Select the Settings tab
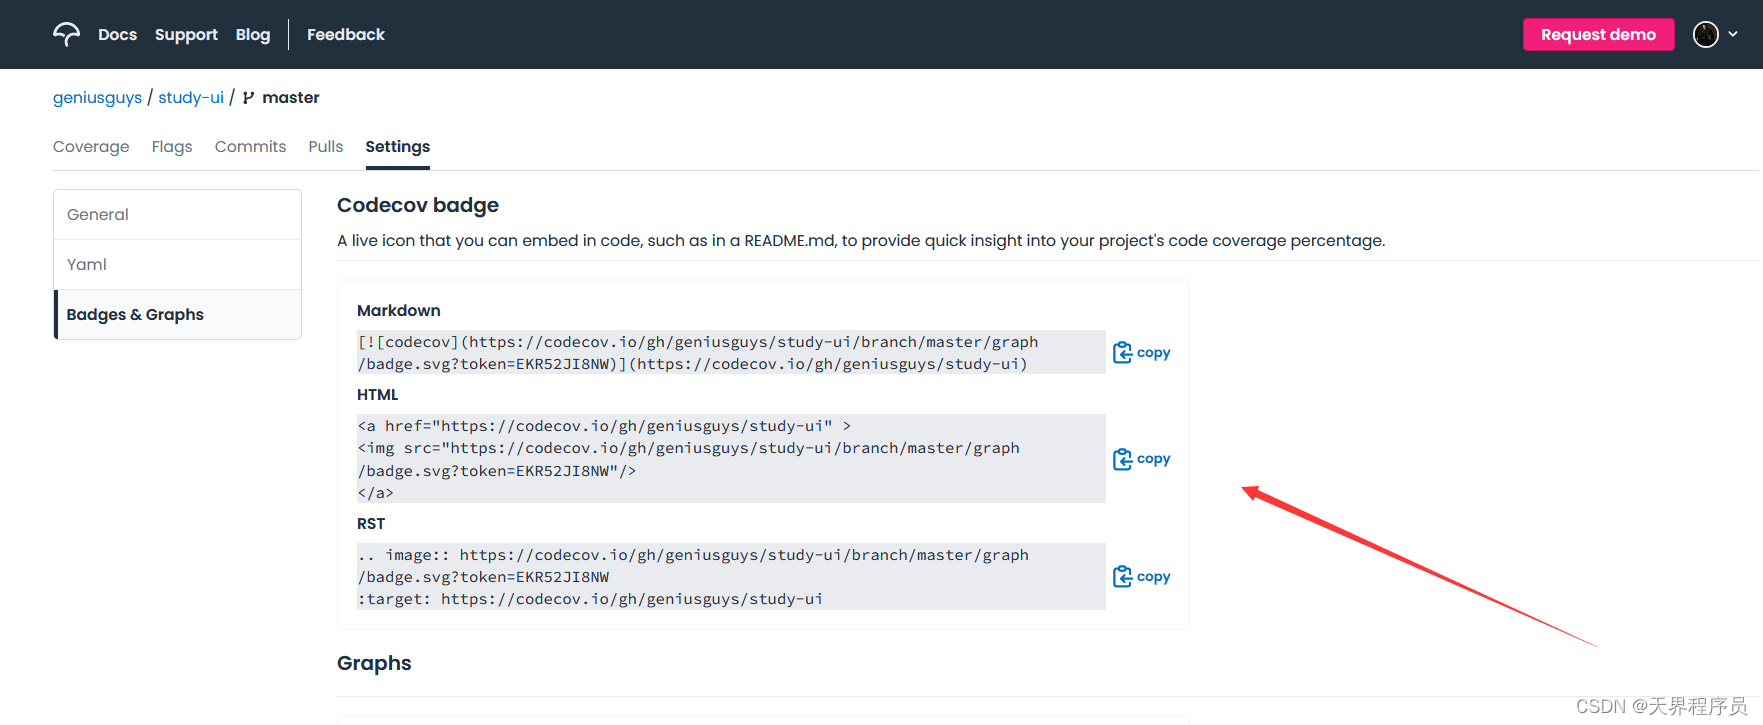The image size is (1763, 725). [x=398, y=147]
